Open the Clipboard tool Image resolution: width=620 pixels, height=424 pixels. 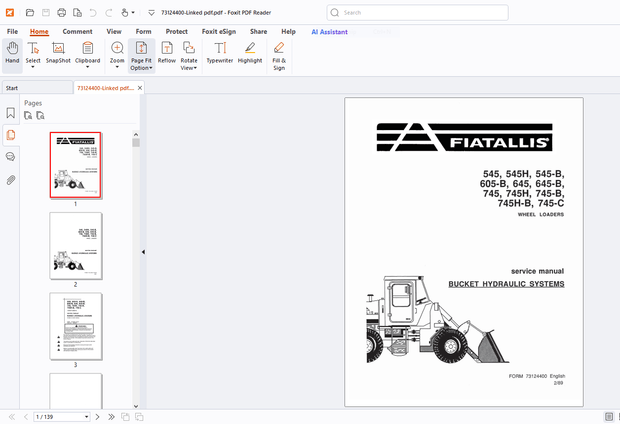[87, 53]
